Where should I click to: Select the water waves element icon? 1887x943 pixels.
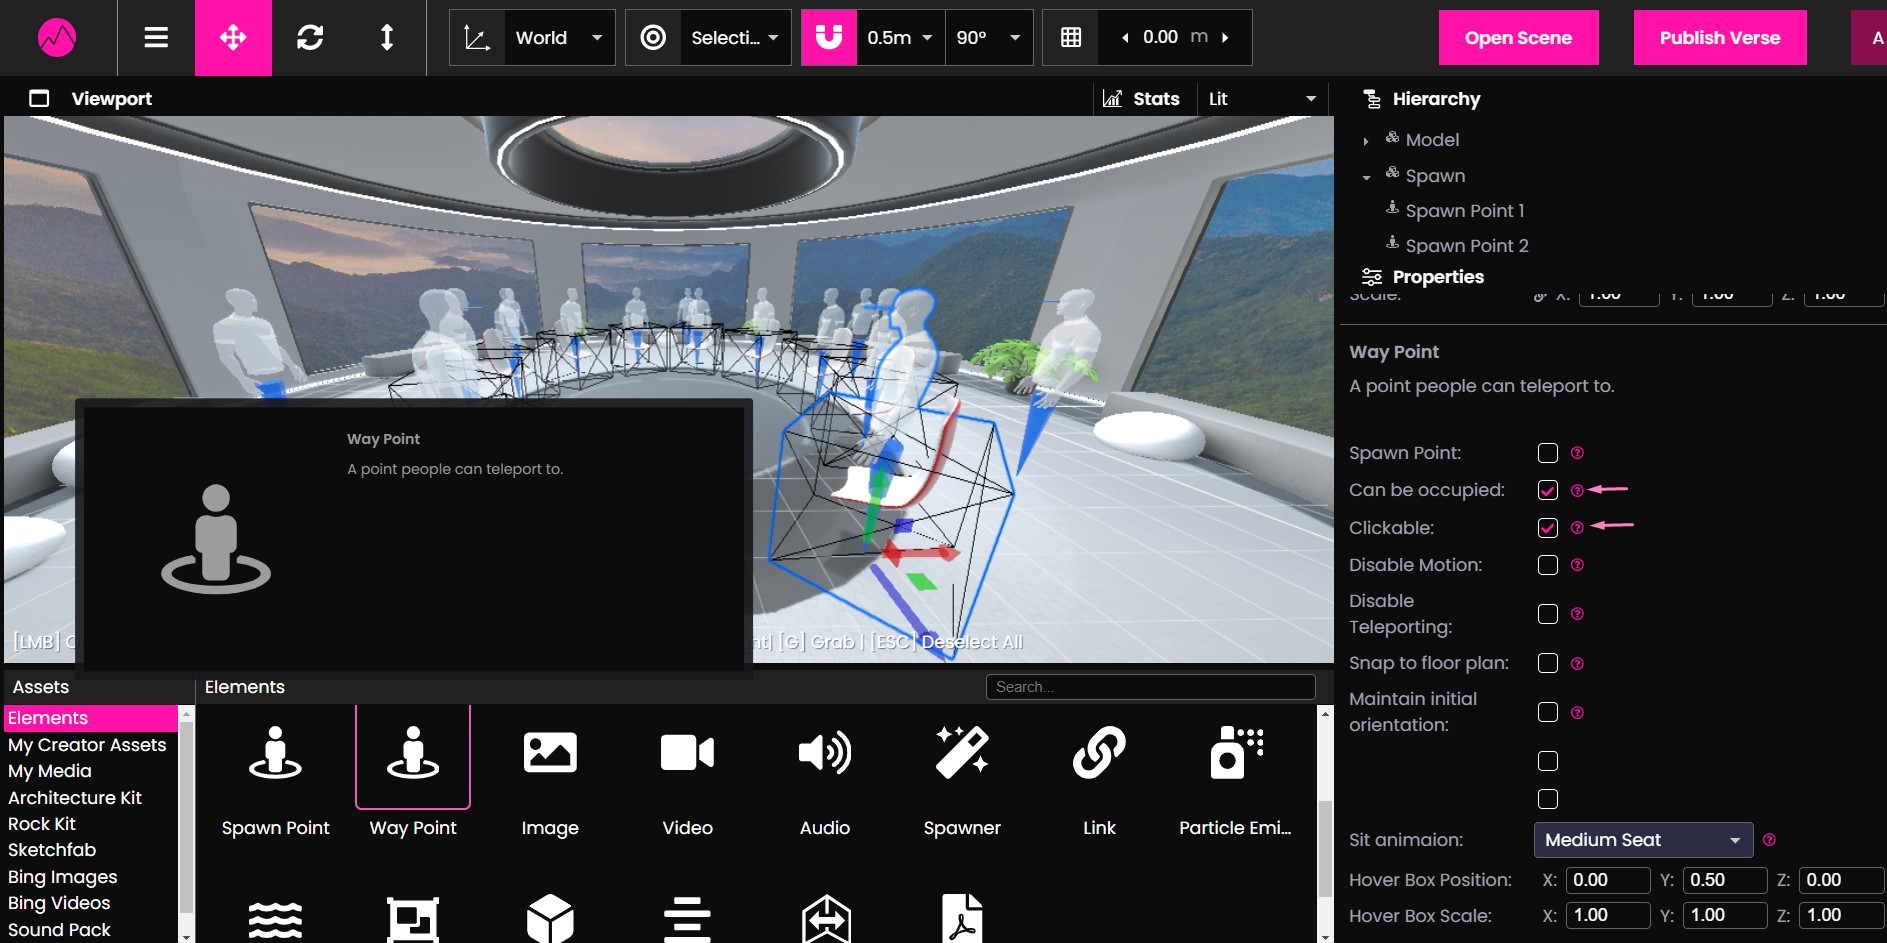275,918
